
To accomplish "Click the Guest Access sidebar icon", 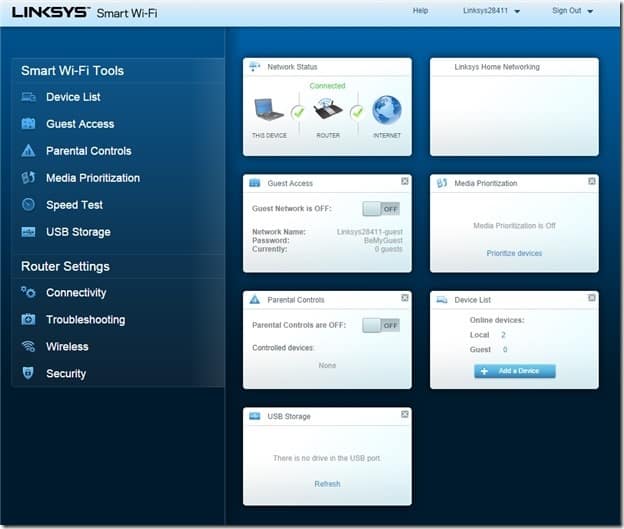I will [28, 124].
